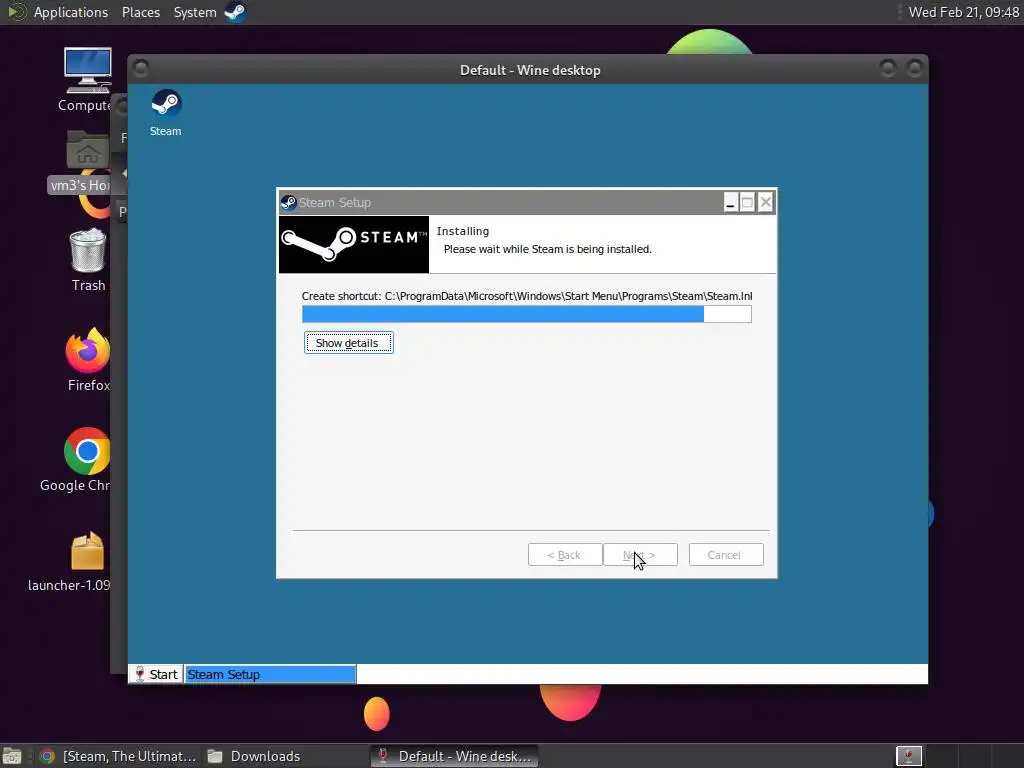Screen dimensions: 1024x768
Task: Show details of Steam installation
Action: (x=349, y=343)
